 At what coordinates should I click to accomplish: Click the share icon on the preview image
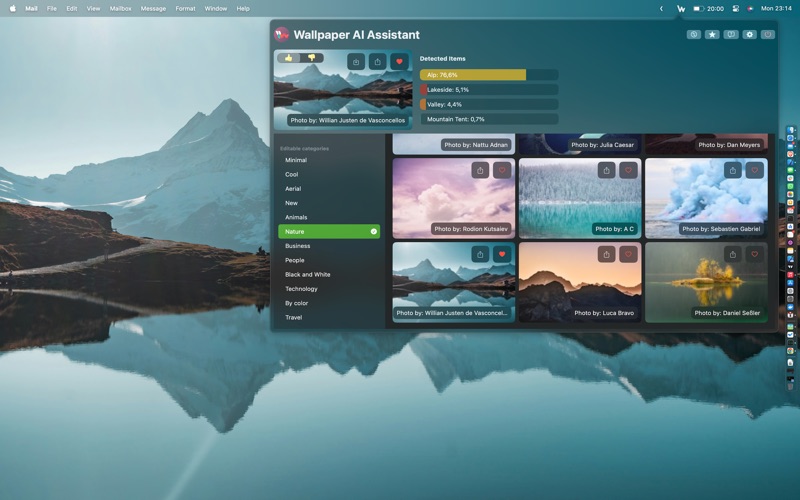point(377,62)
